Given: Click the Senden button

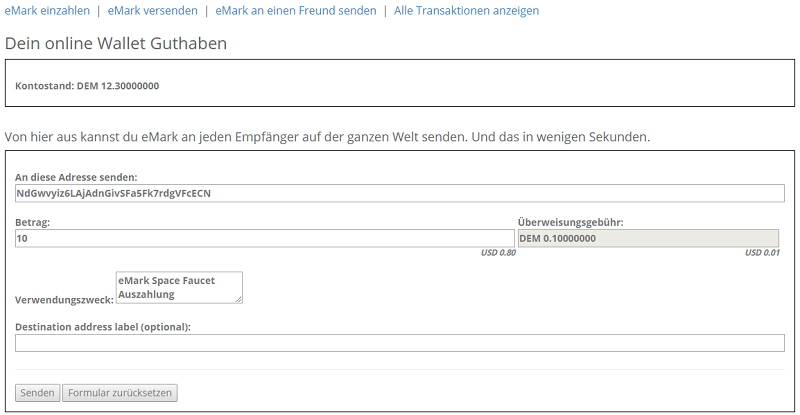Looking at the screenshot, I should click(37, 393).
